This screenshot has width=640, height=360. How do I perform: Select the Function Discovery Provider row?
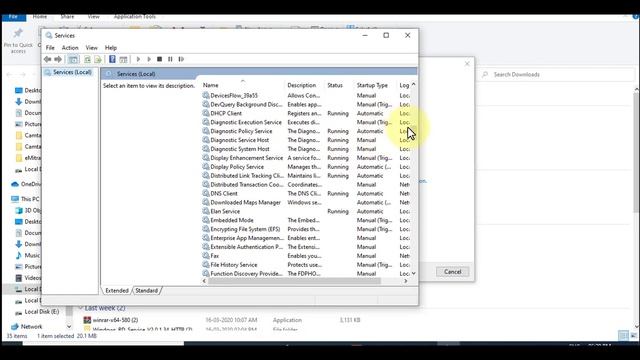tap(306, 273)
